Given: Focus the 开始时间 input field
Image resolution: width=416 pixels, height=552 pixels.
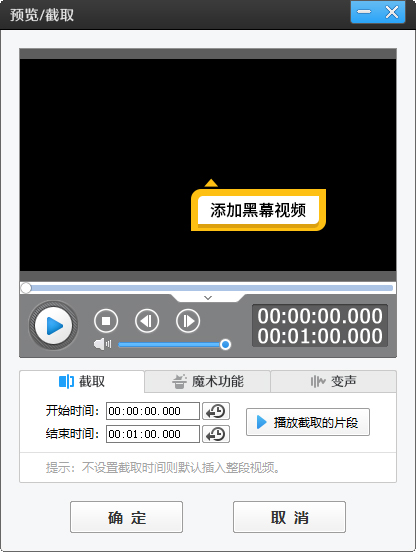Looking at the screenshot, I should (x=153, y=411).
